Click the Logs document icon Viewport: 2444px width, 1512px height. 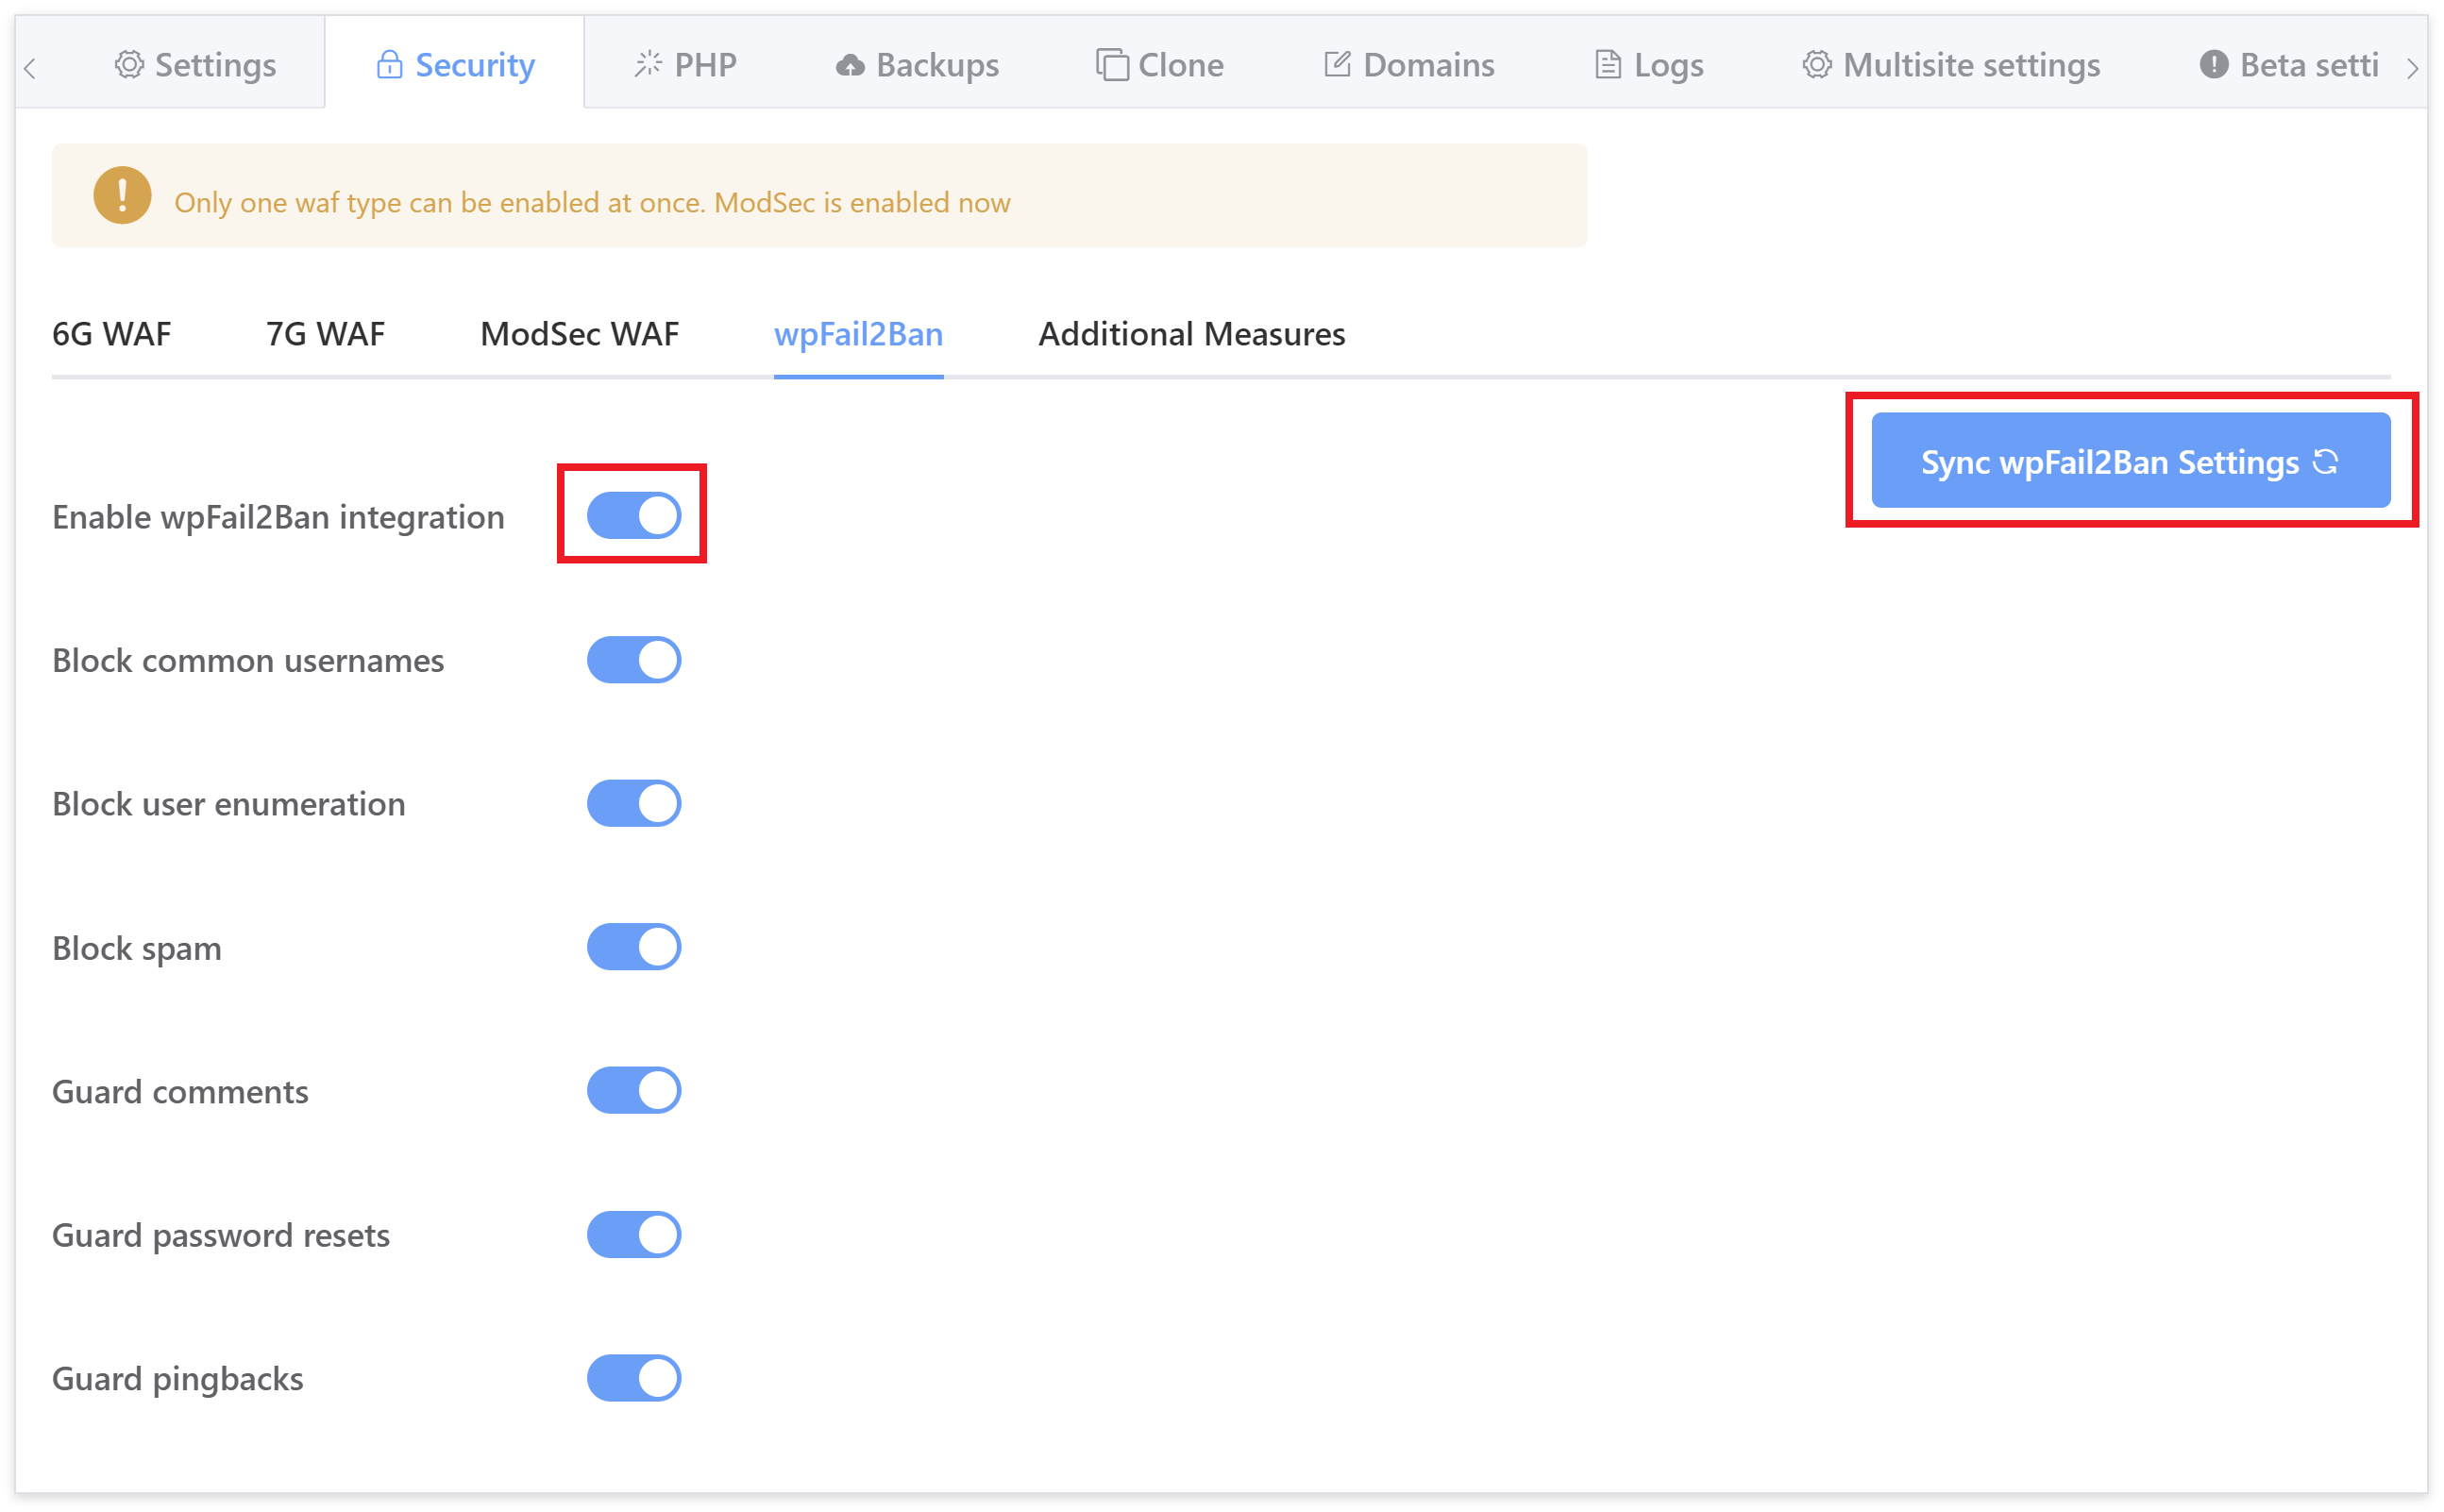coord(1607,65)
